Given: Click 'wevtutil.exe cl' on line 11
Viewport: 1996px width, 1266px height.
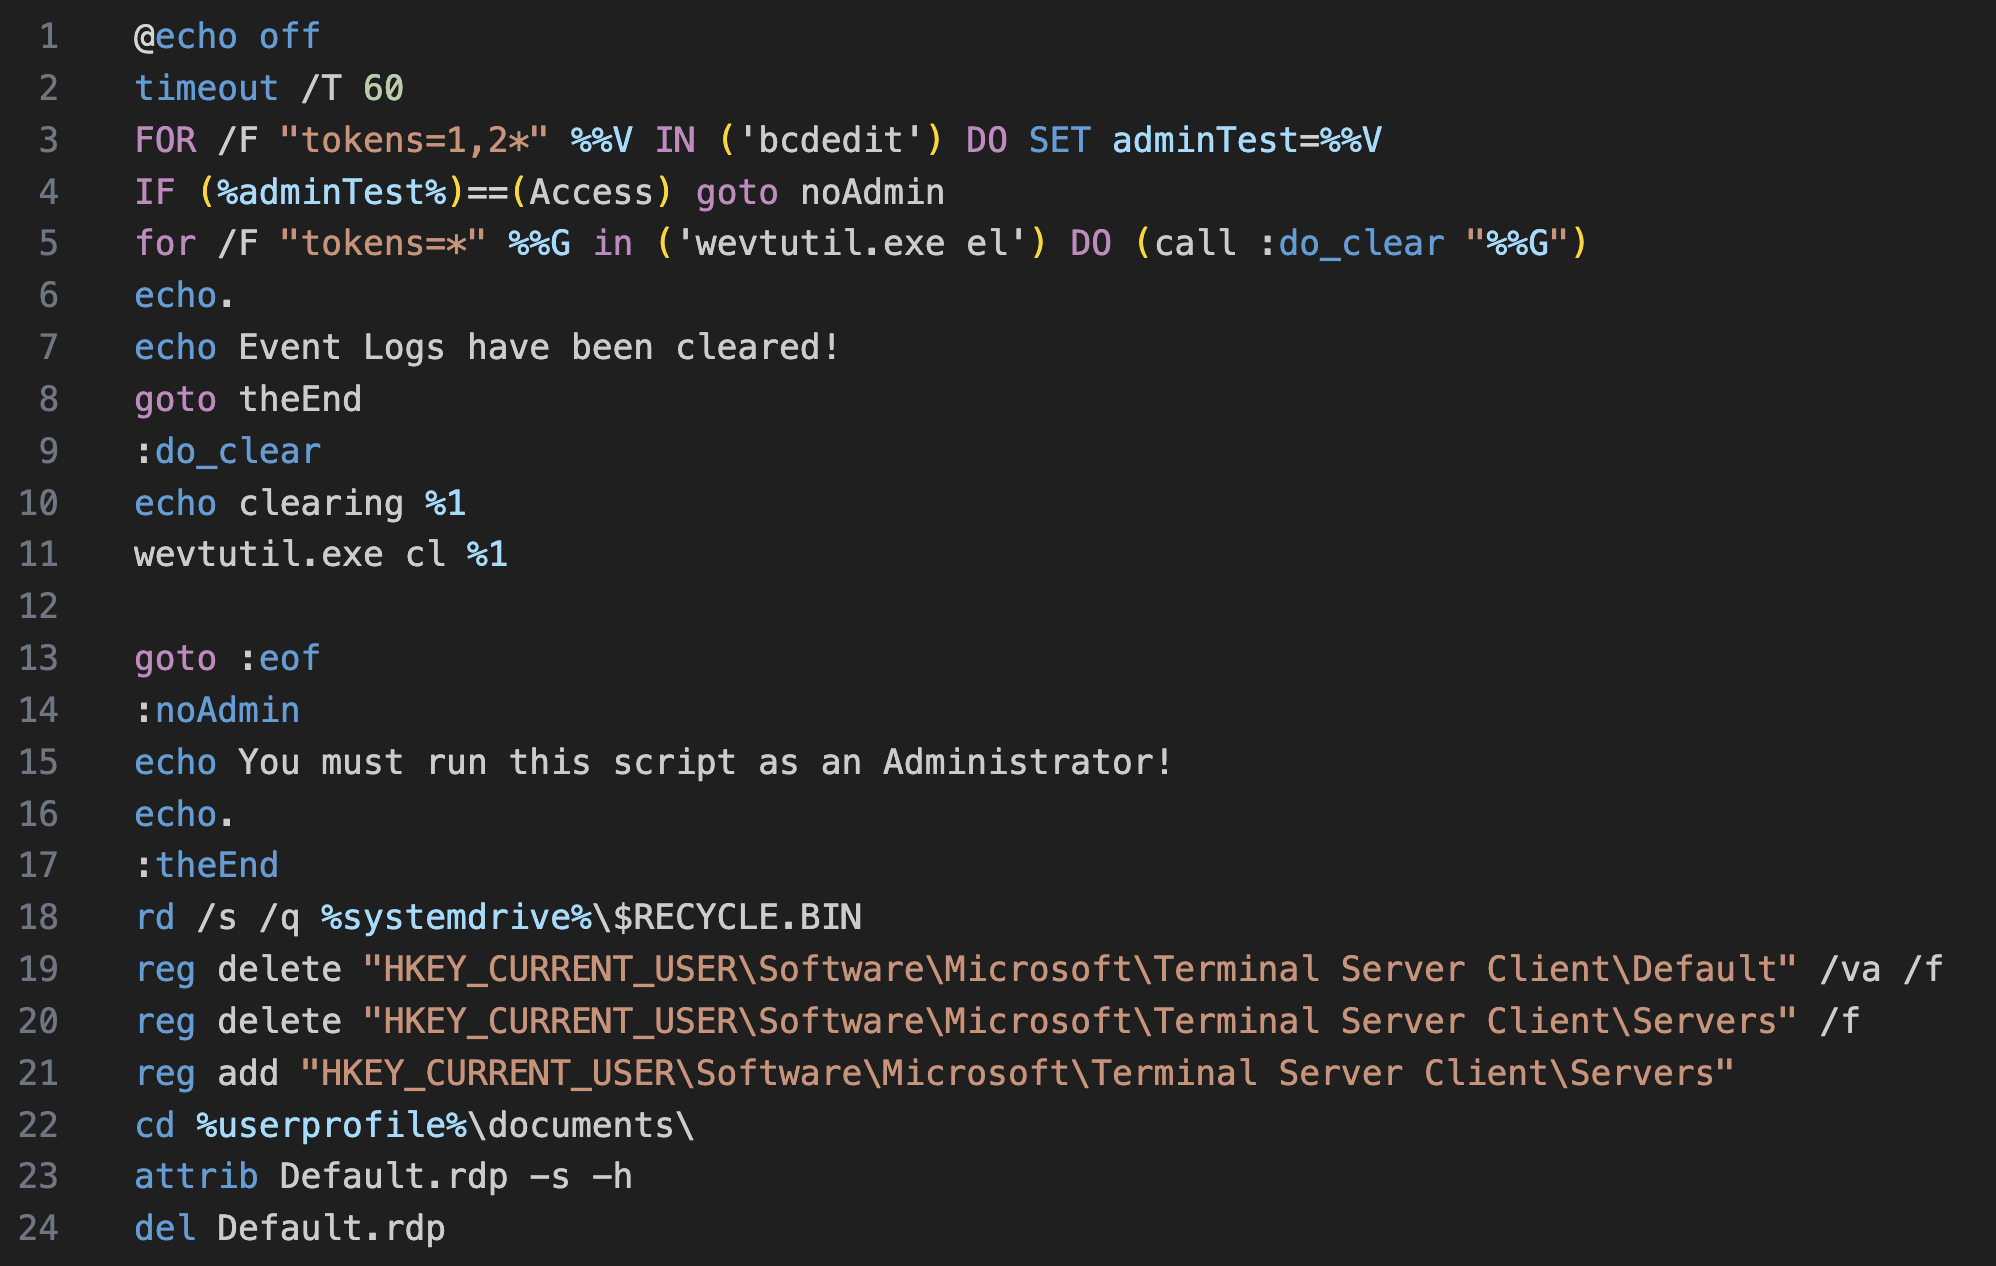Looking at the screenshot, I should tap(289, 554).
